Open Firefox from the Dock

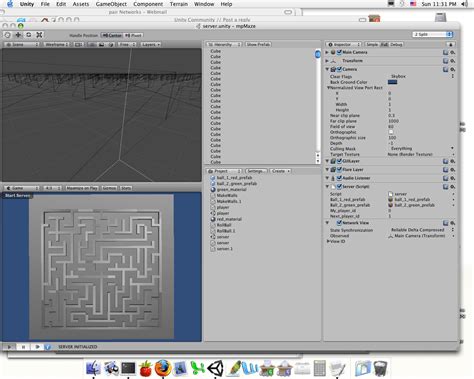pos(163,368)
